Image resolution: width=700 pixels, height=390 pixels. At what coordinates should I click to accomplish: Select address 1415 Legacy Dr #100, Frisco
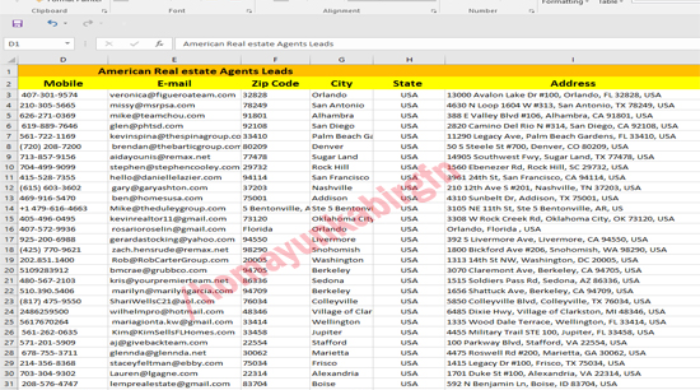[572, 363]
